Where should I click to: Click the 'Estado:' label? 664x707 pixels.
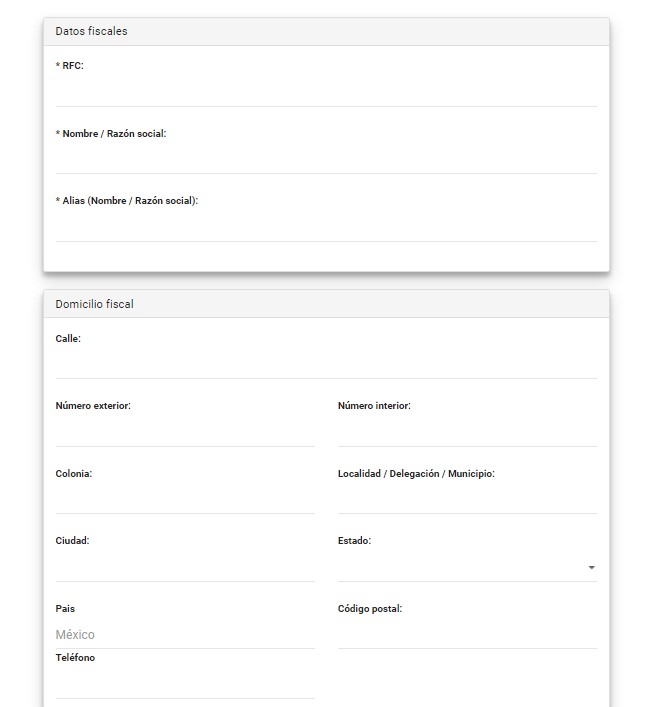pos(354,541)
